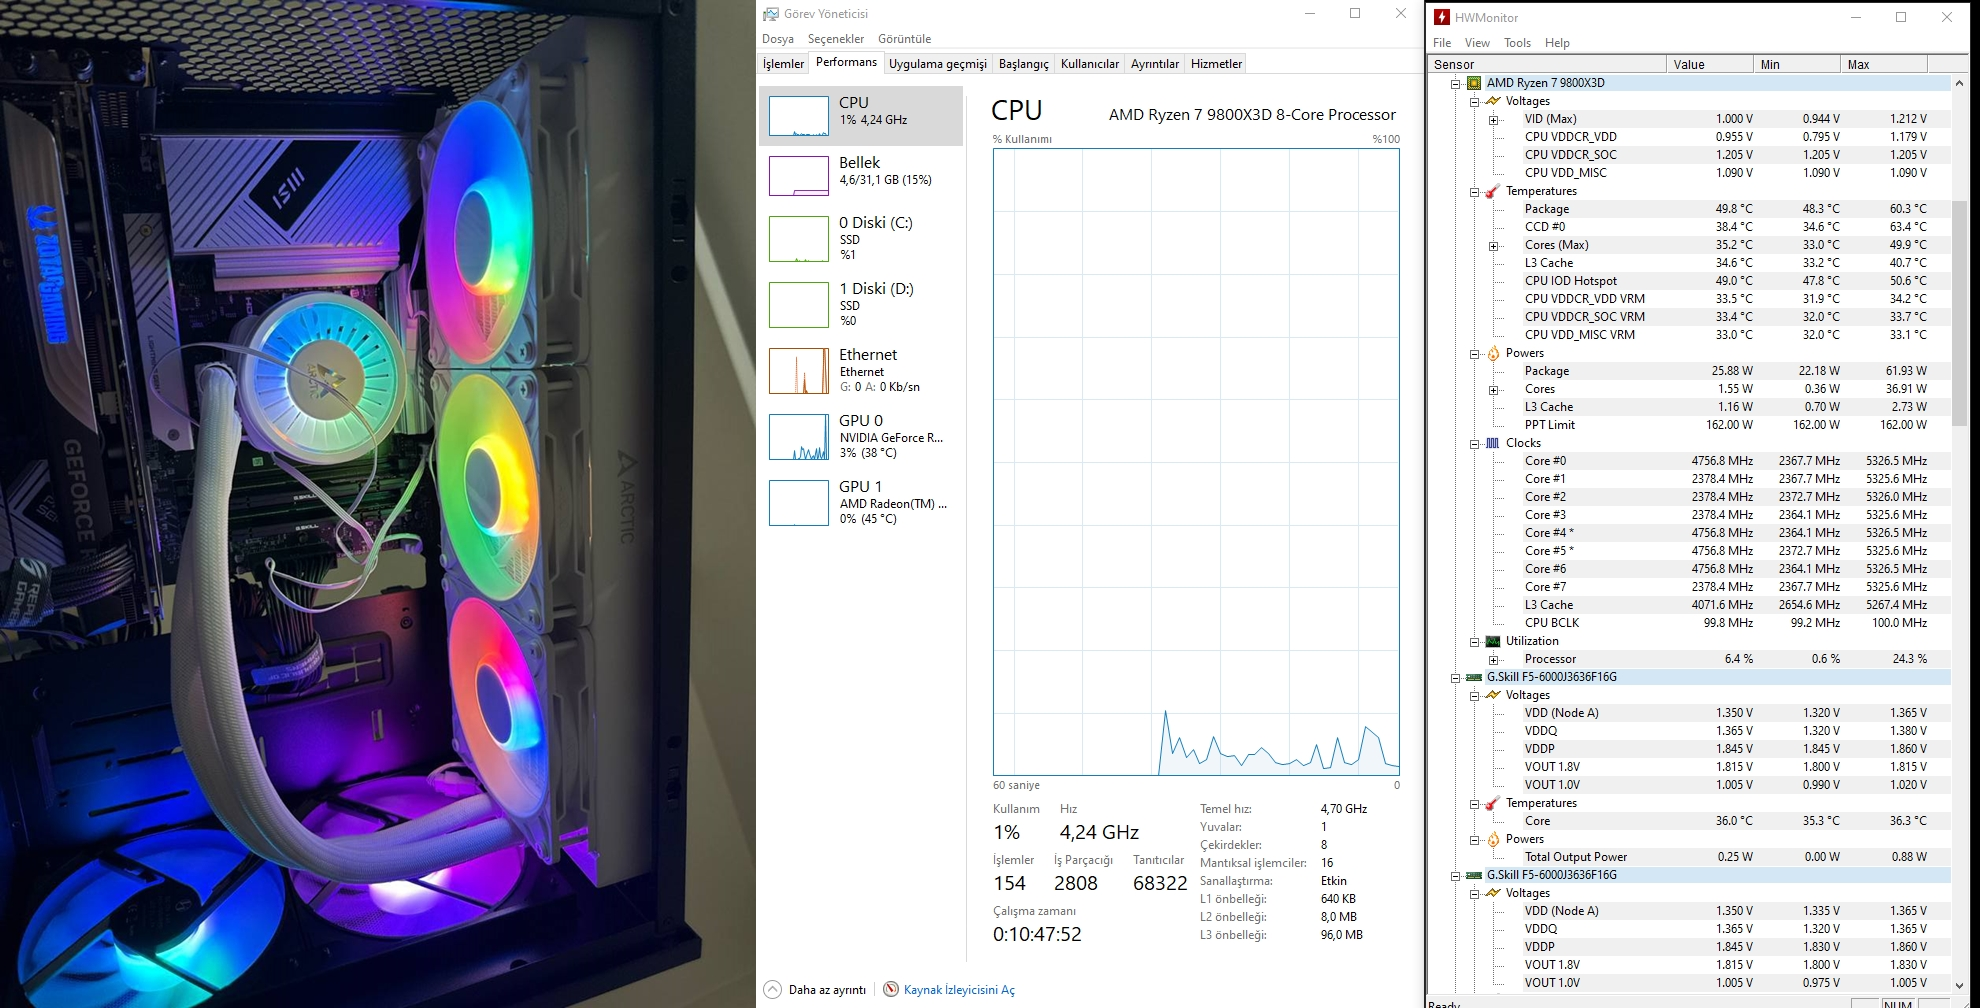Click the Clocks icon in HWMonitor

click(x=1493, y=443)
